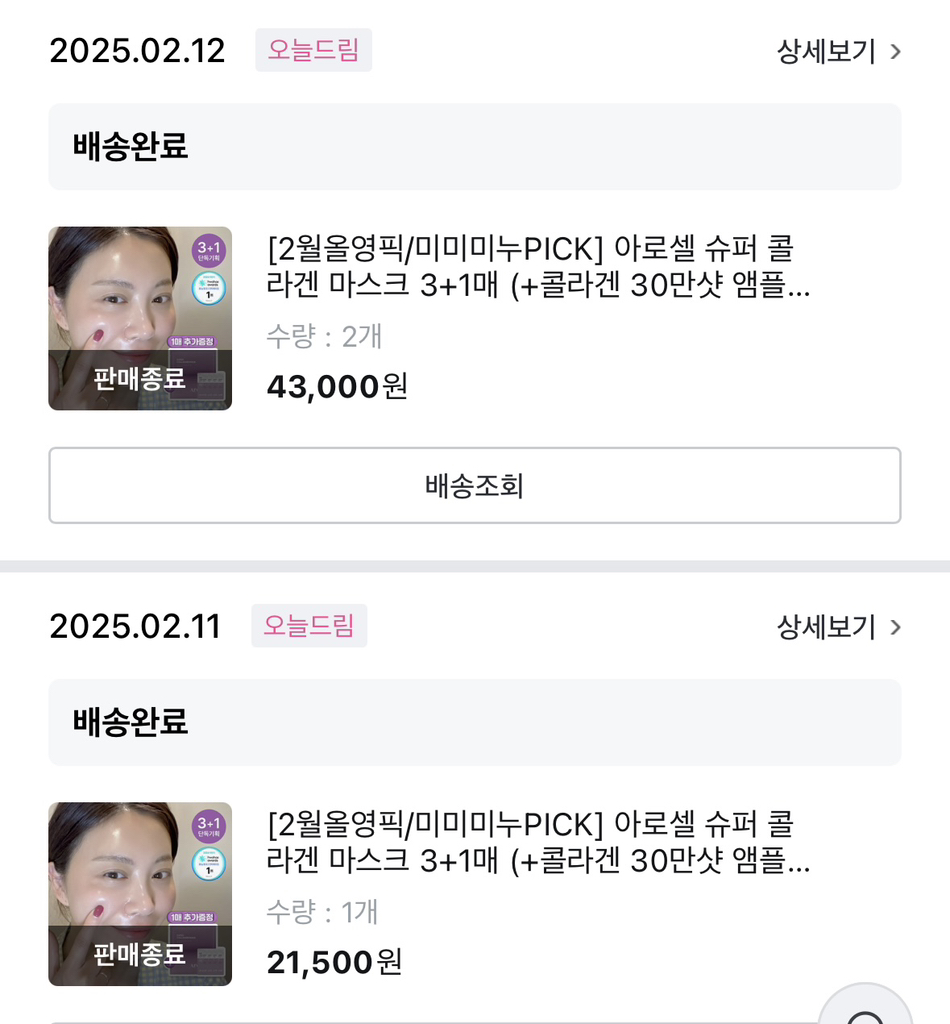This screenshot has width=950, height=1024.
Task: Click the 43,000원 price
Action: pos(337,386)
